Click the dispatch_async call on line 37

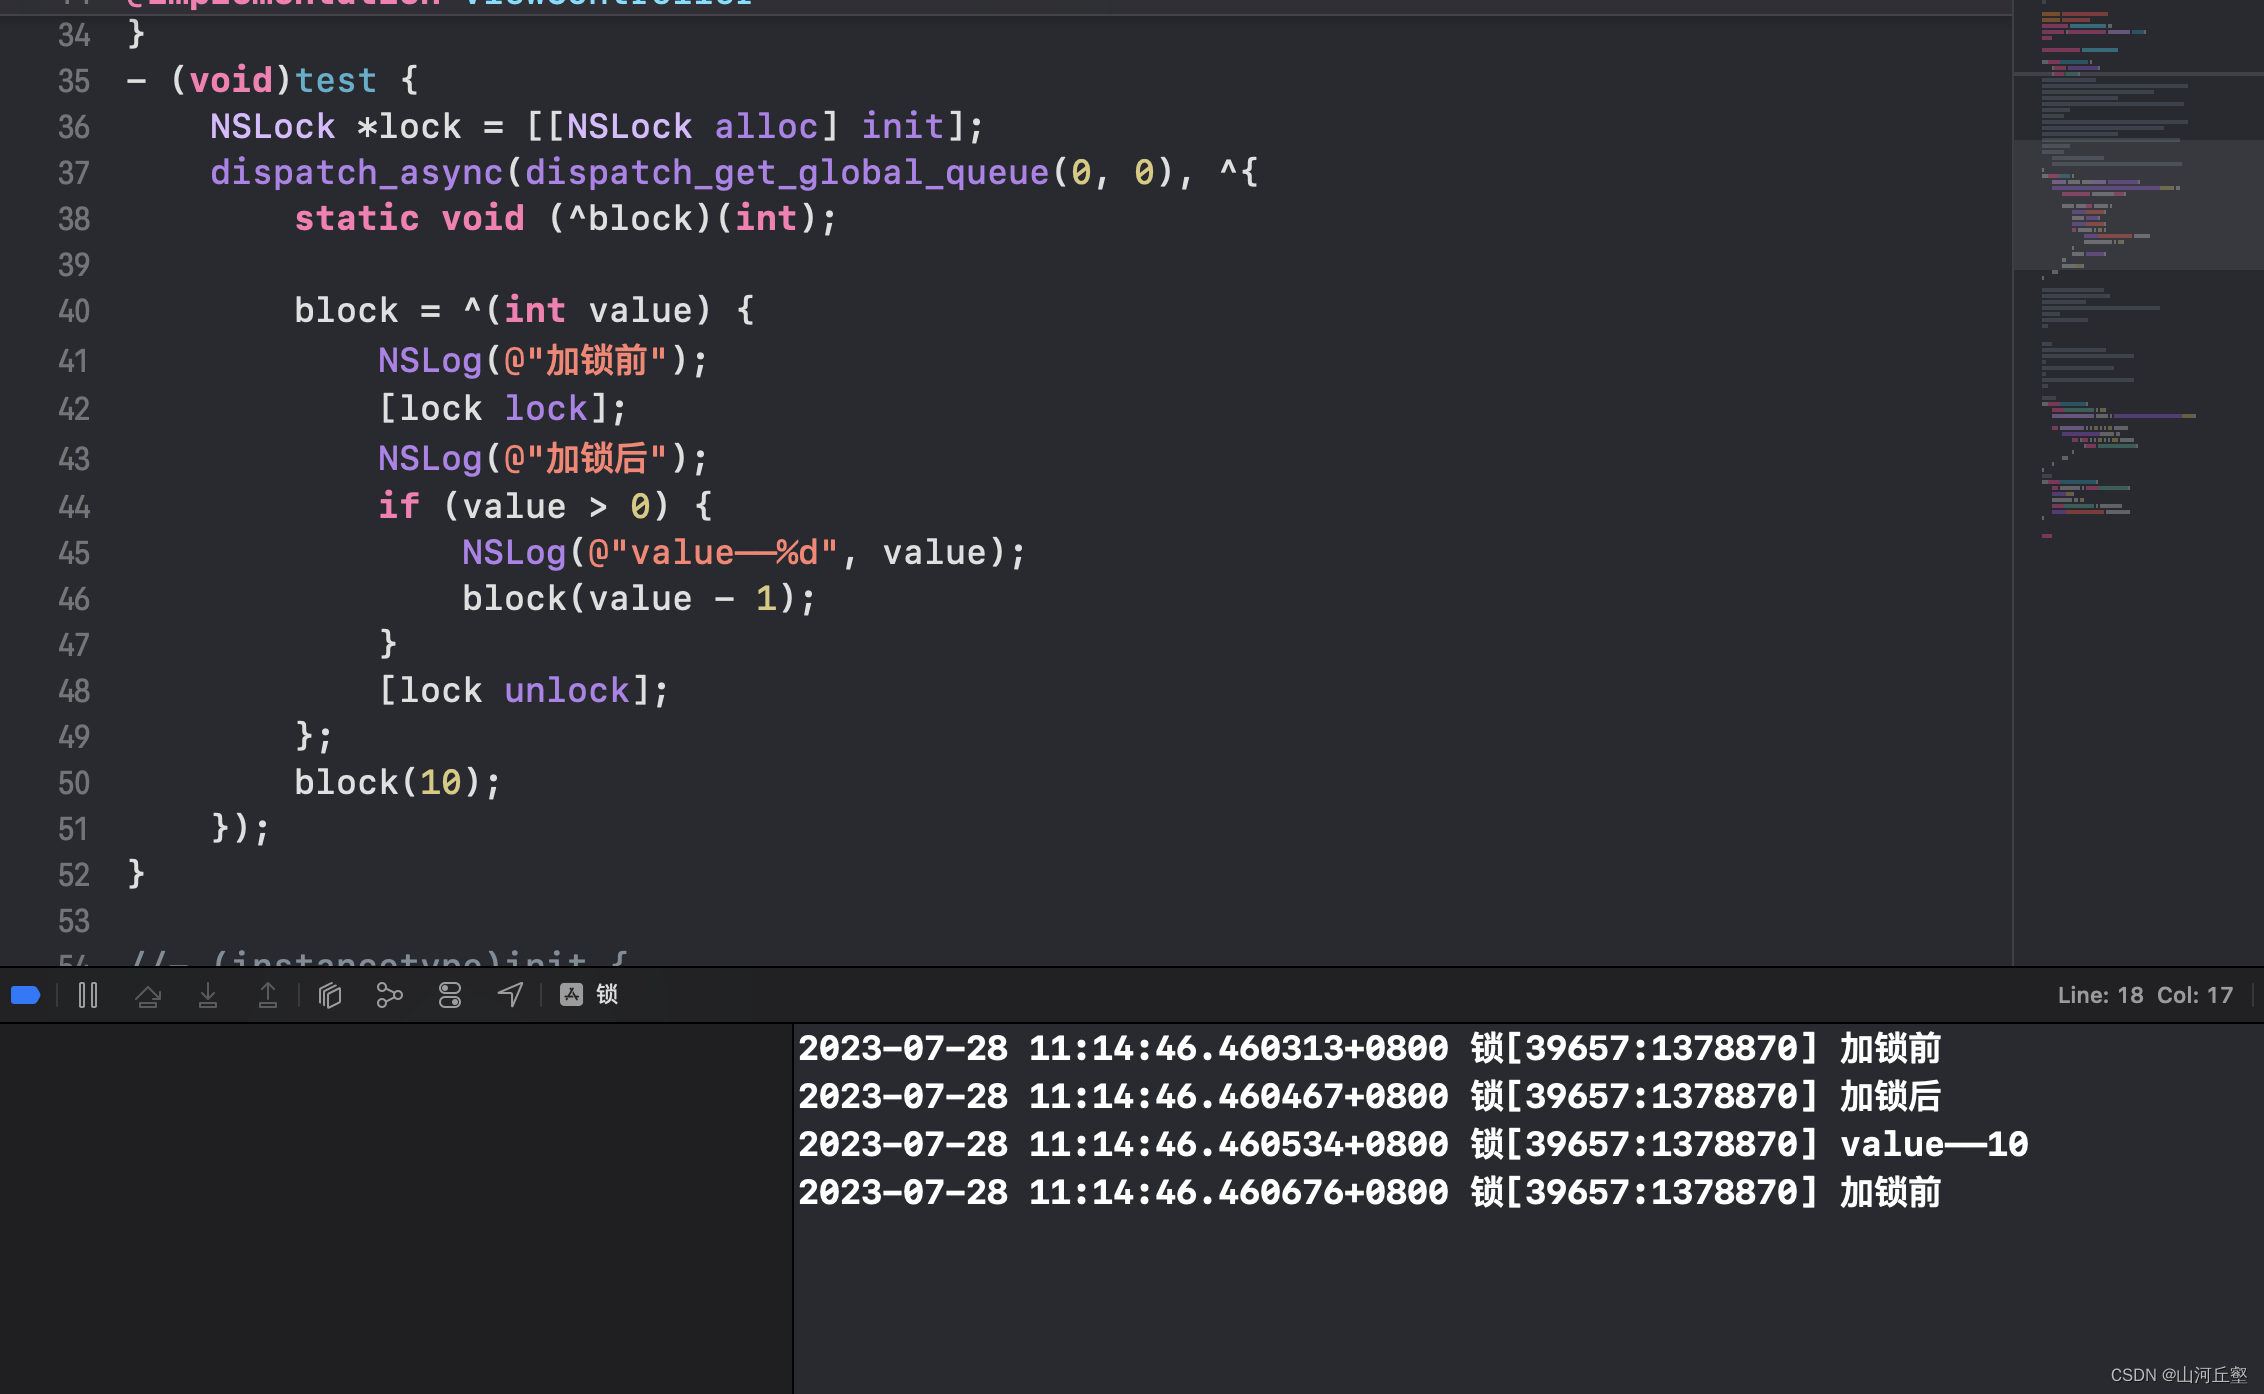click(x=356, y=172)
